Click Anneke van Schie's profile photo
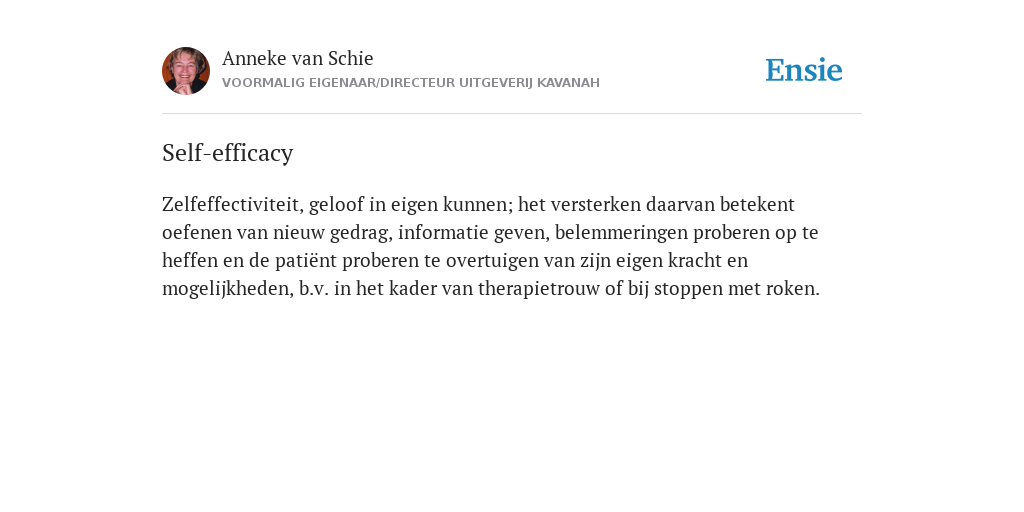This screenshot has height=512, width=1024. (x=185, y=71)
